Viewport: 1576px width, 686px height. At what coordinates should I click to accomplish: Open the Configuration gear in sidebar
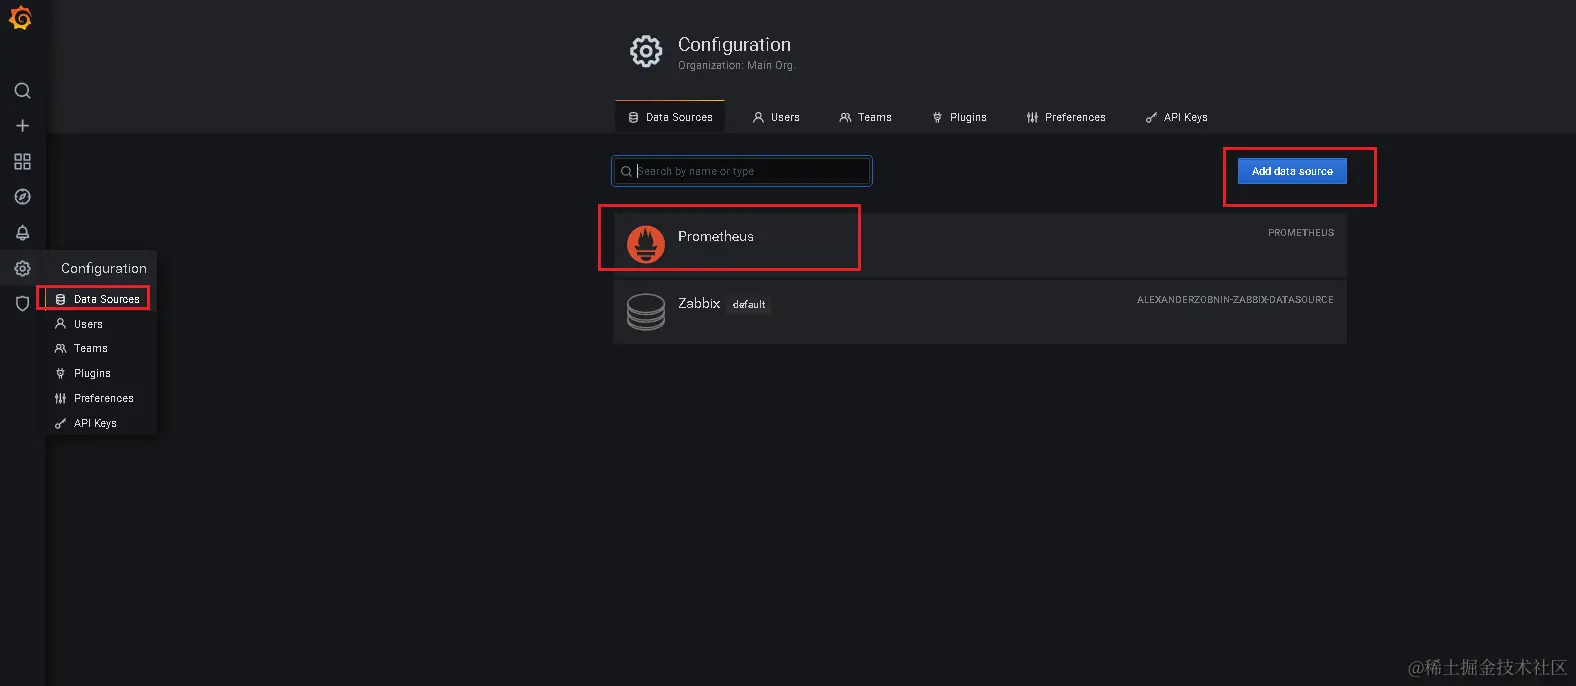click(22, 268)
